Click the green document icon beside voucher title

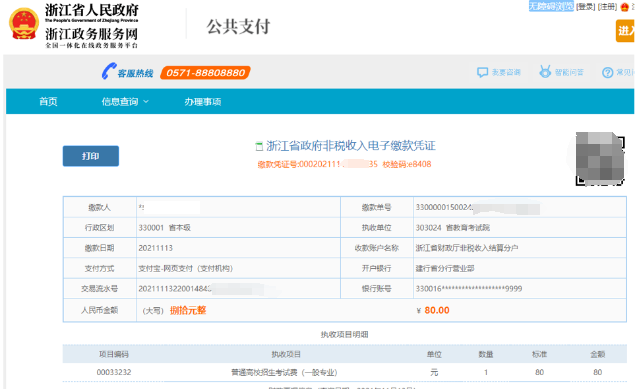(x=259, y=146)
